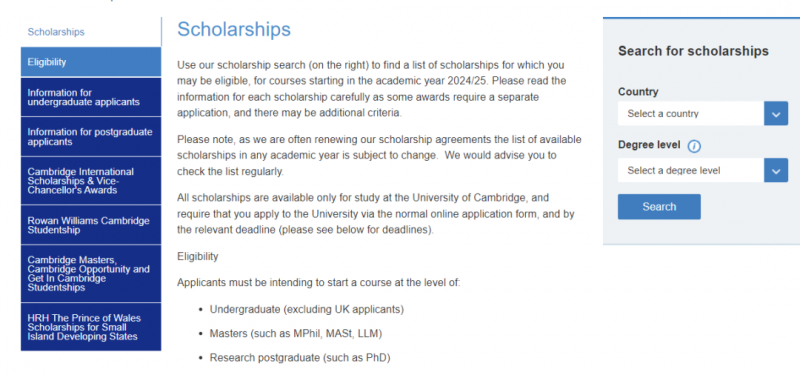Open Cambridge Masters, Opportunity and Get In Studentships
This screenshot has width=800, height=375.
[x=91, y=273]
